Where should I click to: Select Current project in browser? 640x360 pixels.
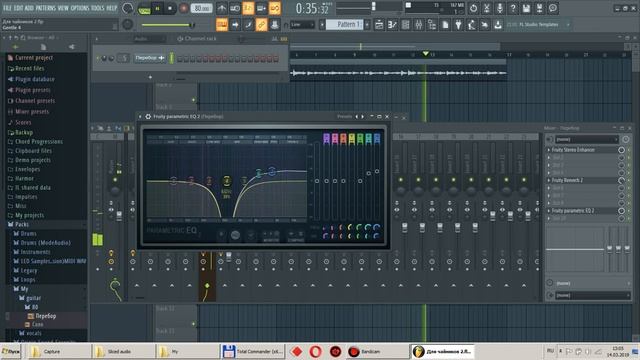(x=34, y=58)
